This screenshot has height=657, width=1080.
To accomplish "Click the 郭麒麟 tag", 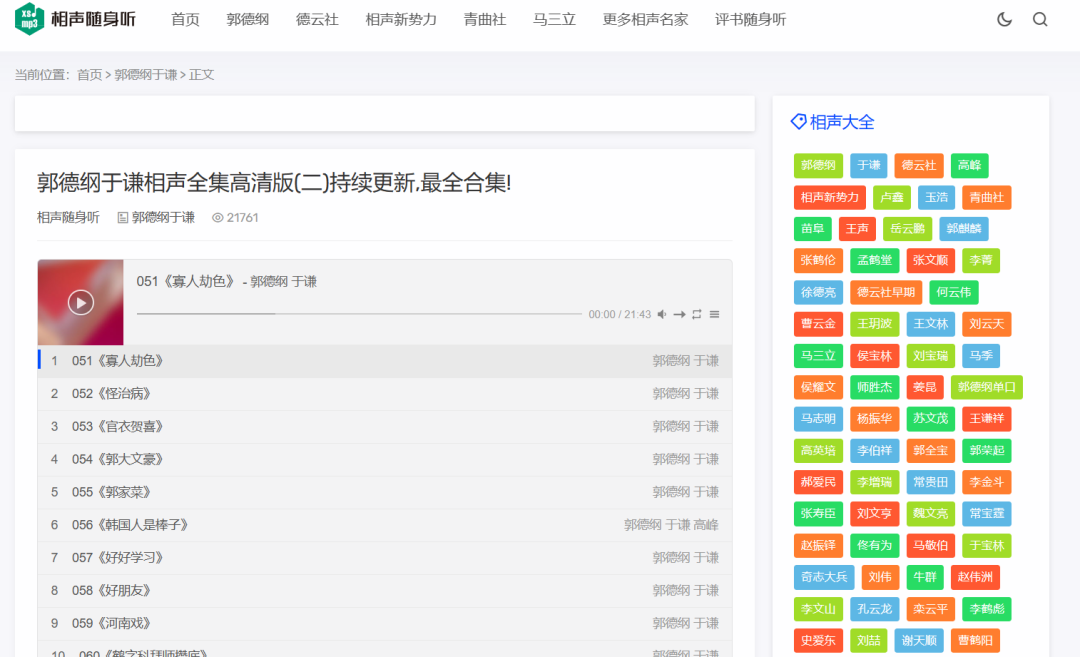I will point(964,229).
